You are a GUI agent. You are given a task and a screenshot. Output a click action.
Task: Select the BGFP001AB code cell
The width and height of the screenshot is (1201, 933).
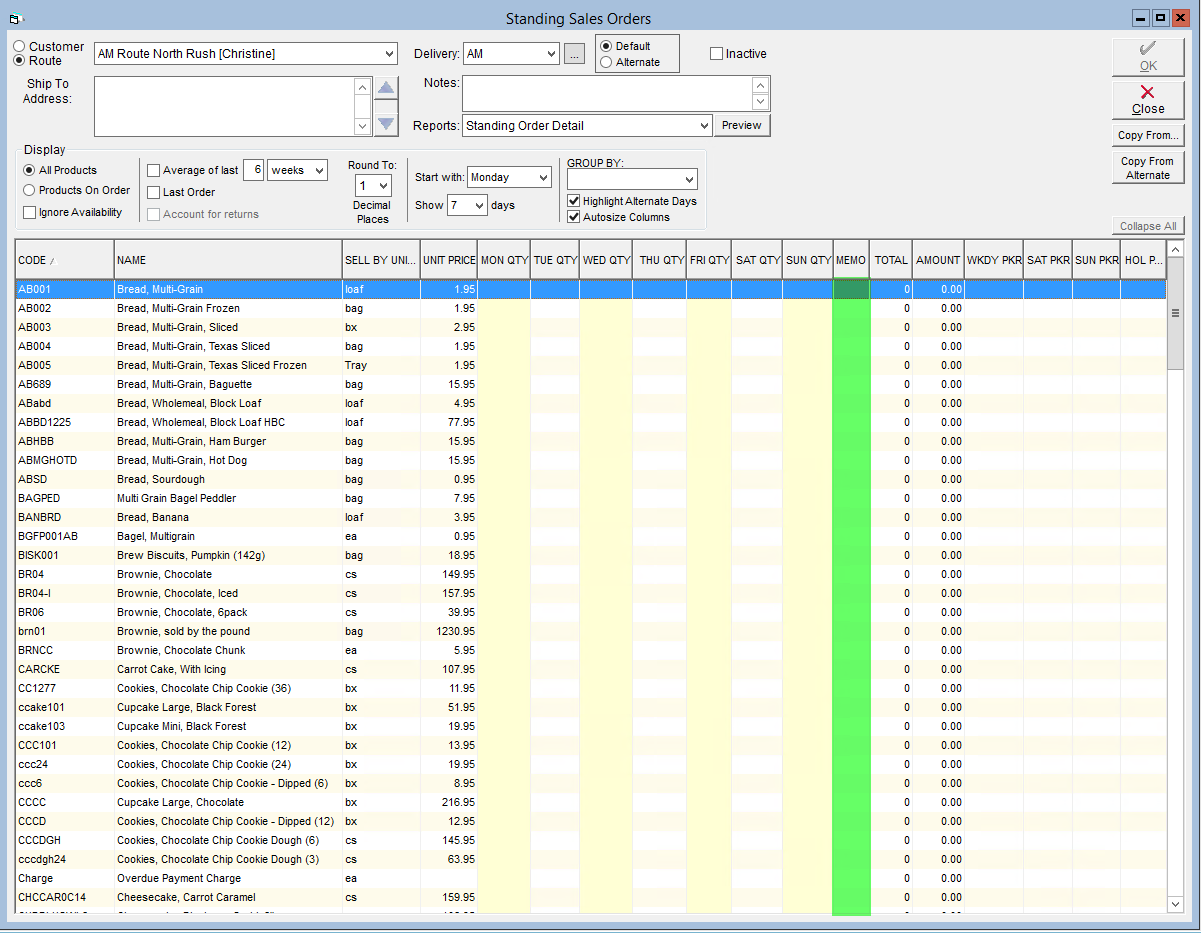pyautogui.click(x=64, y=536)
